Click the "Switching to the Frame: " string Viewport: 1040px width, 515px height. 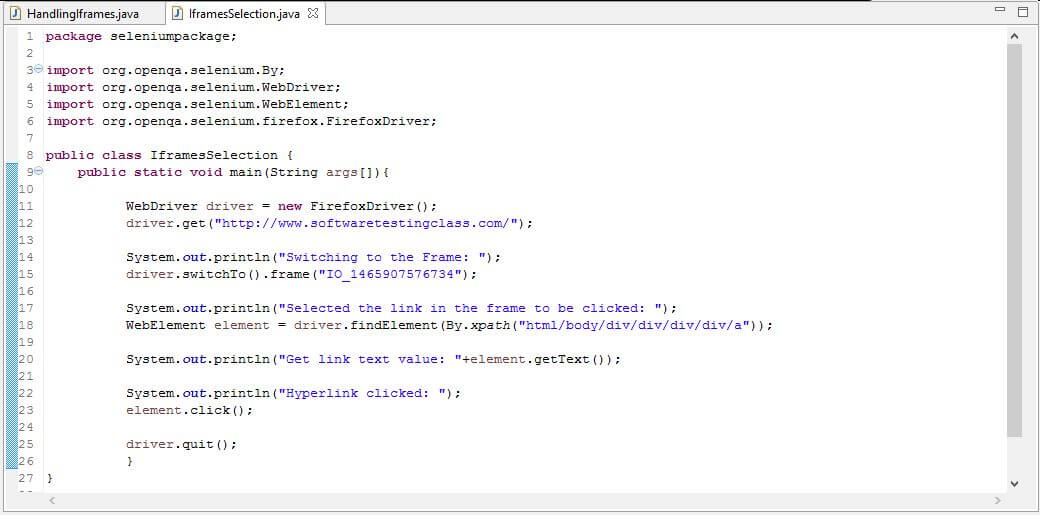click(381, 258)
